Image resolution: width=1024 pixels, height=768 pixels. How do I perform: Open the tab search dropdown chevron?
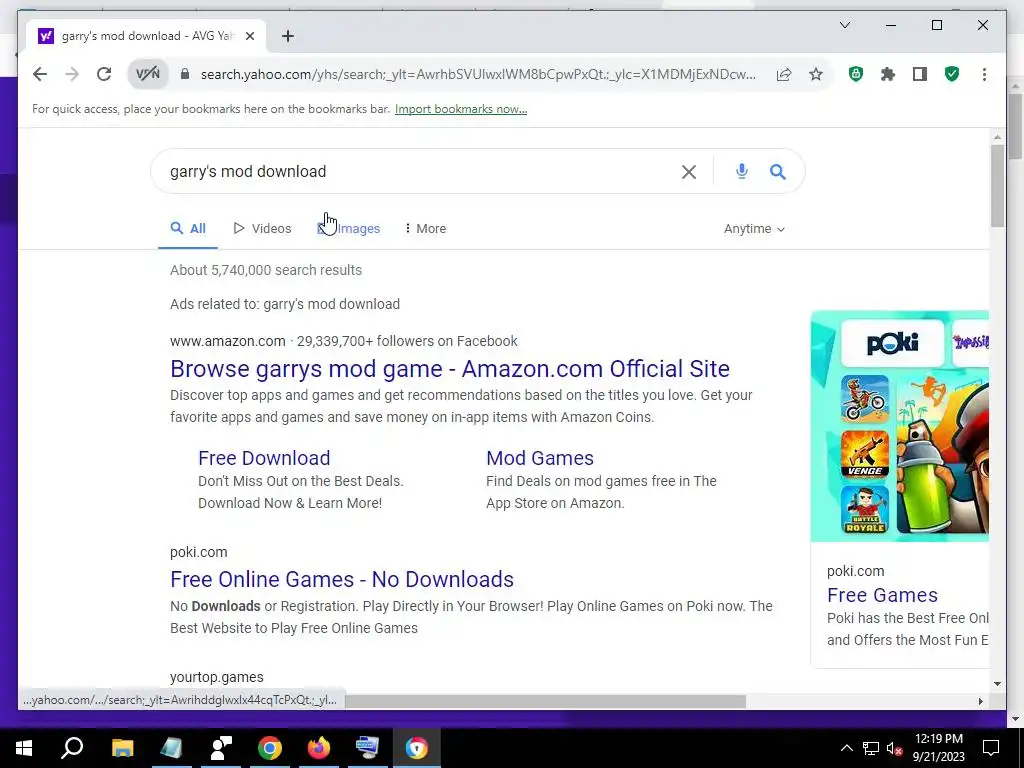point(844,25)
